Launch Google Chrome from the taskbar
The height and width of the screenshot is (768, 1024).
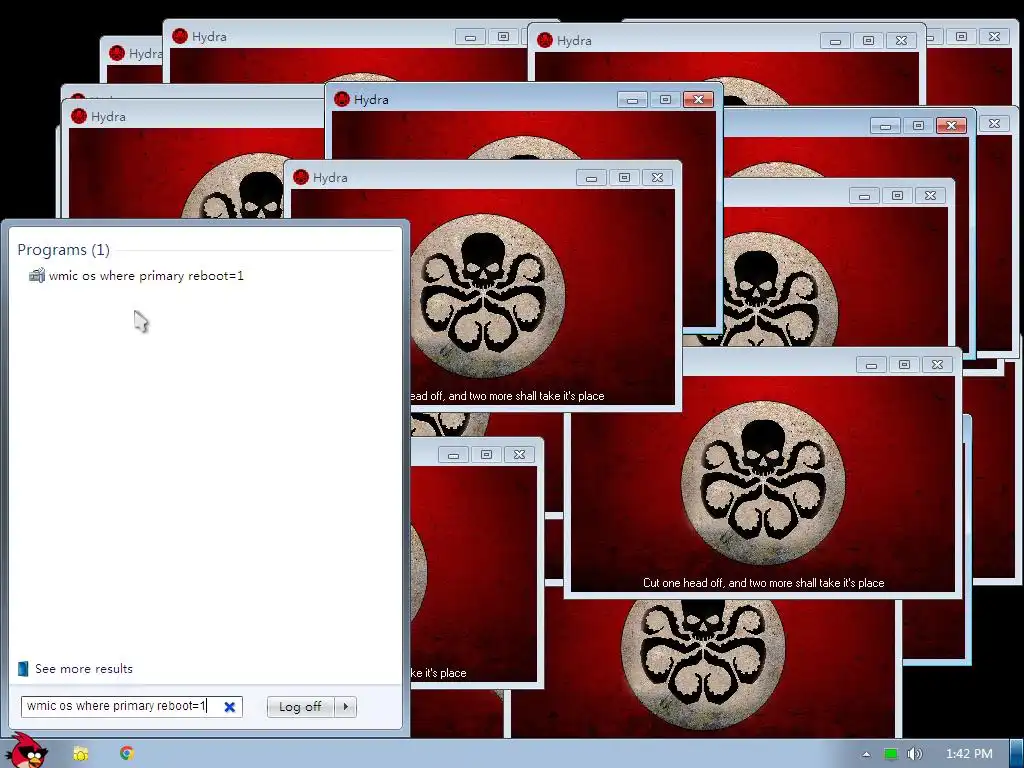pyautogui.click(x=127, y=753)
